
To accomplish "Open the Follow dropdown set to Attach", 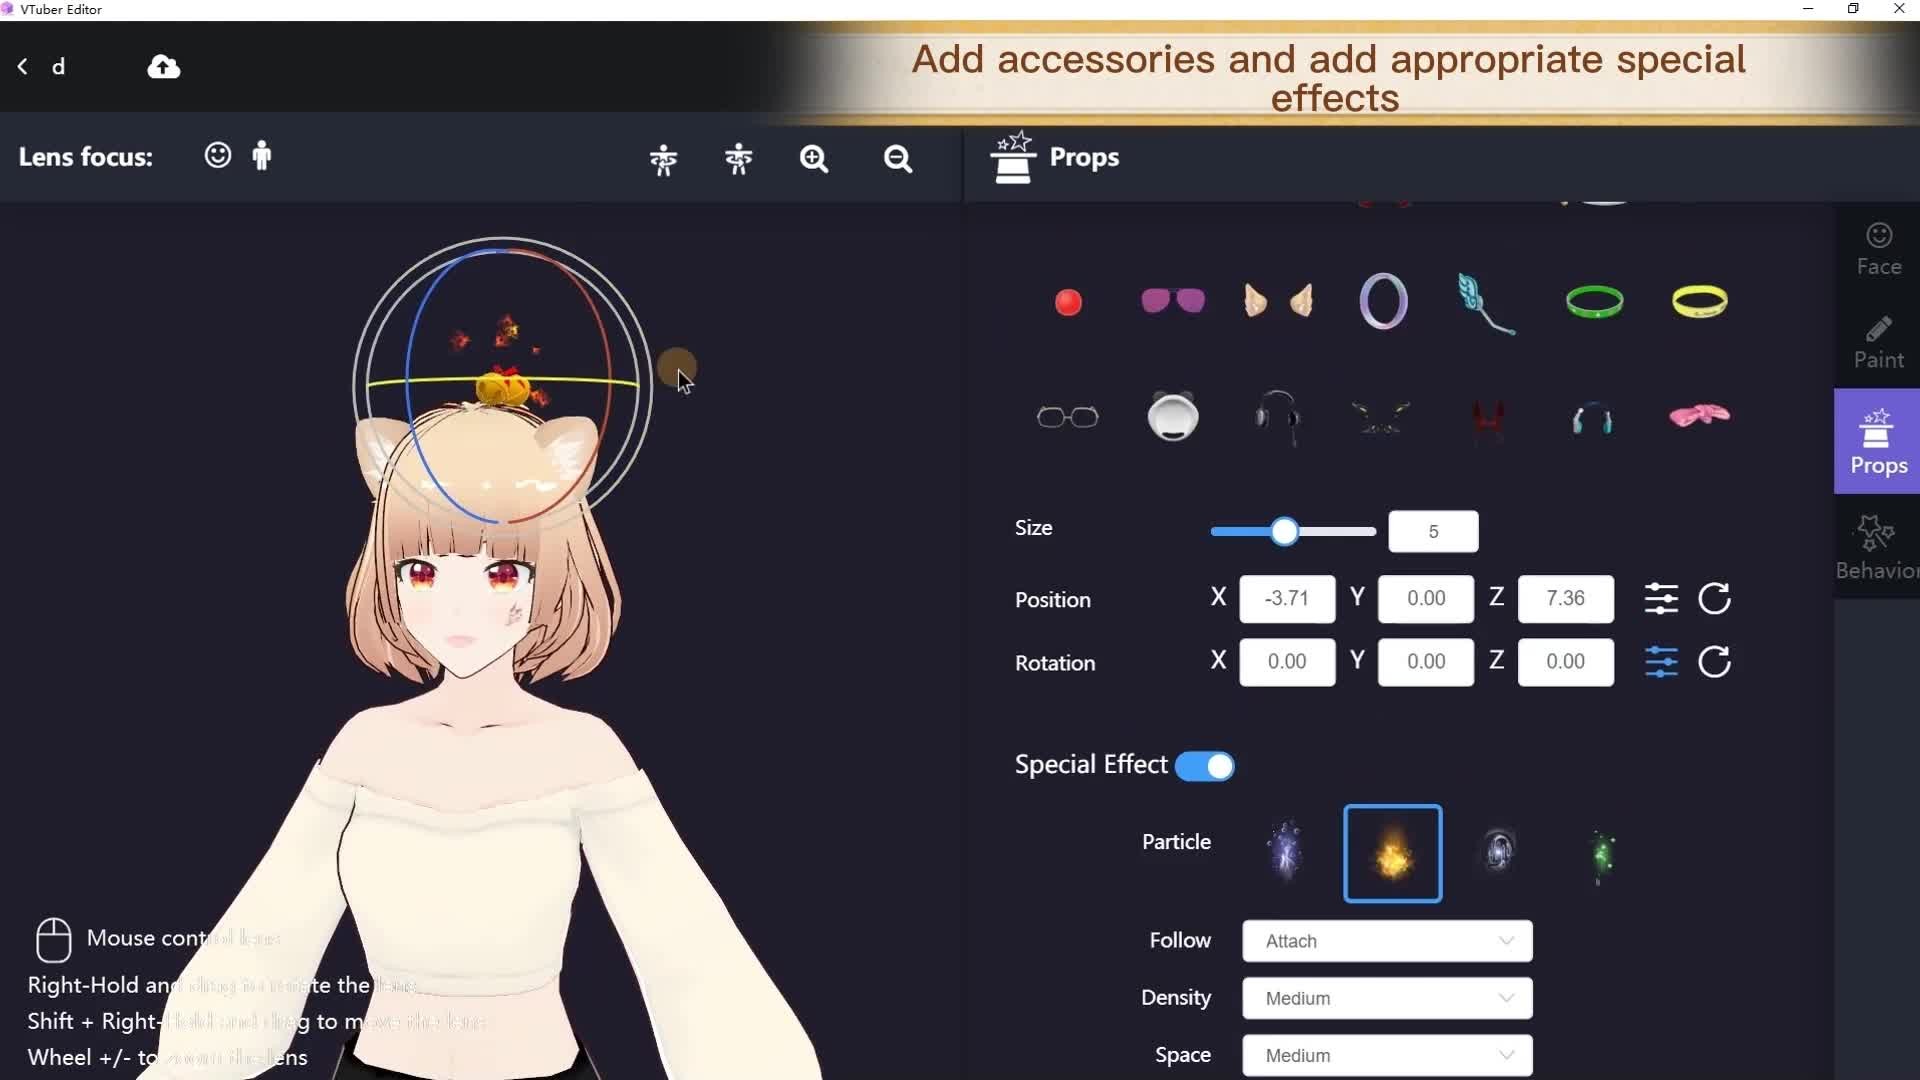I will [1386, 941].
